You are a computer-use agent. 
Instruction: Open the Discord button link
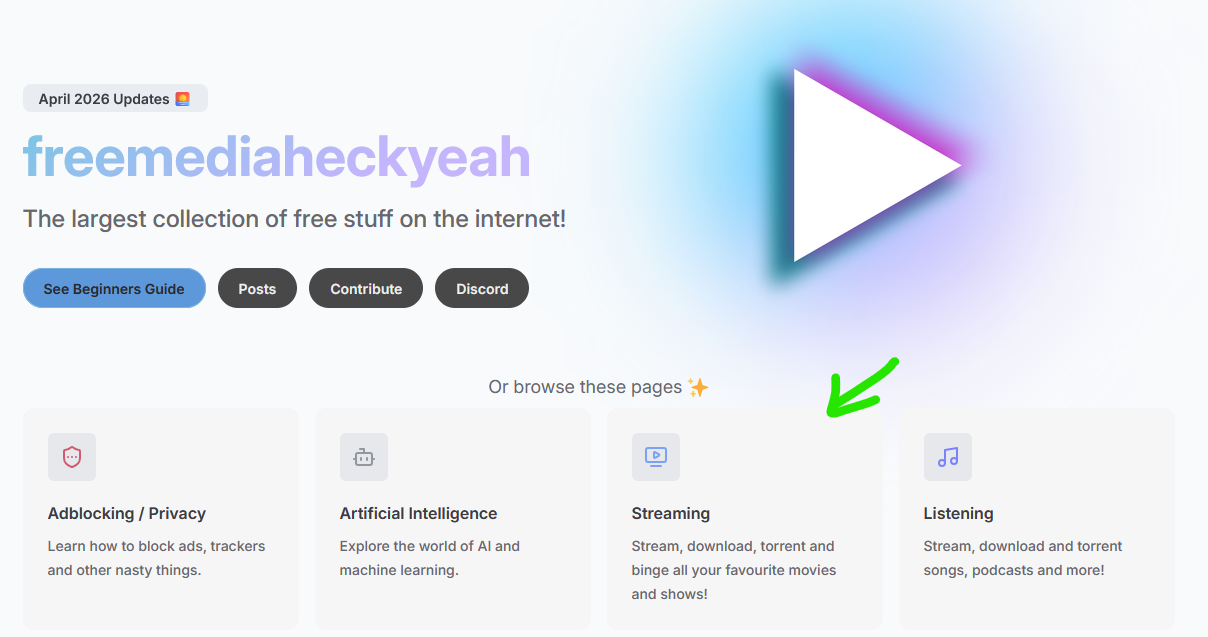tap(482, 288)
